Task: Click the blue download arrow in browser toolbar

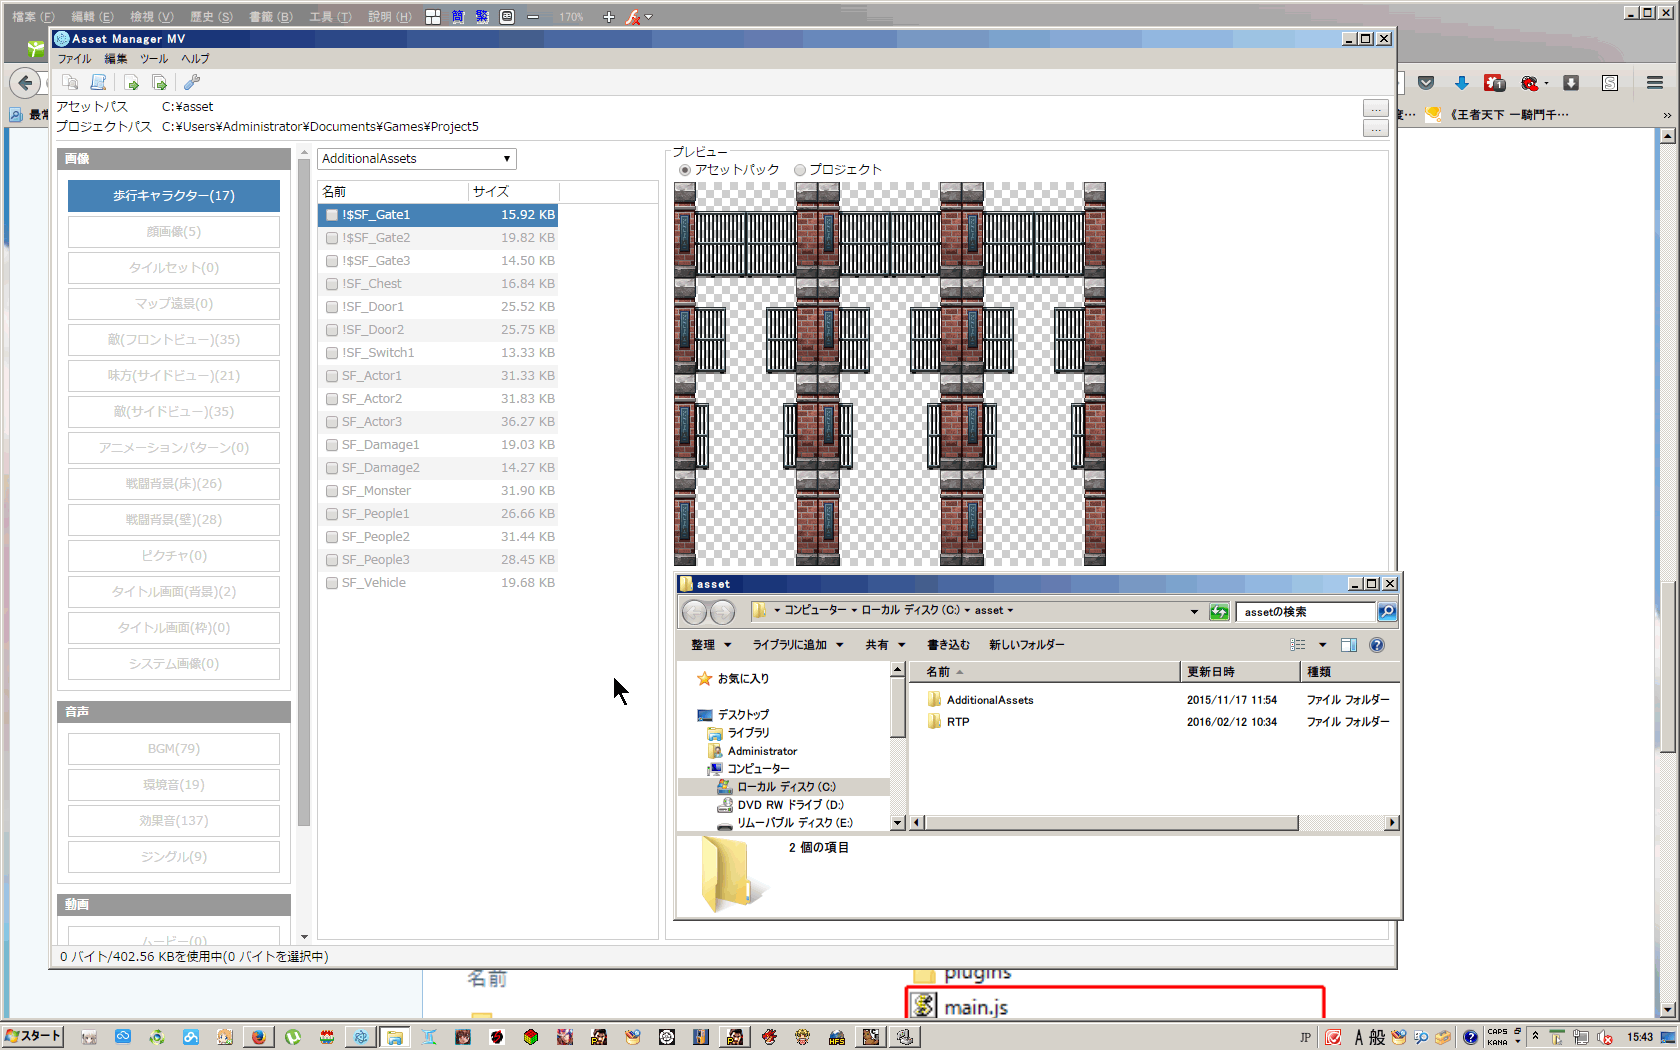Action: coord(1461,83)
